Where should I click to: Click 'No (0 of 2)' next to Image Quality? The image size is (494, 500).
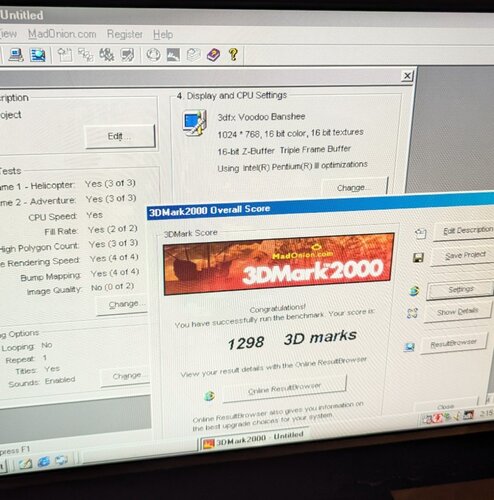(x=113, y=287)
